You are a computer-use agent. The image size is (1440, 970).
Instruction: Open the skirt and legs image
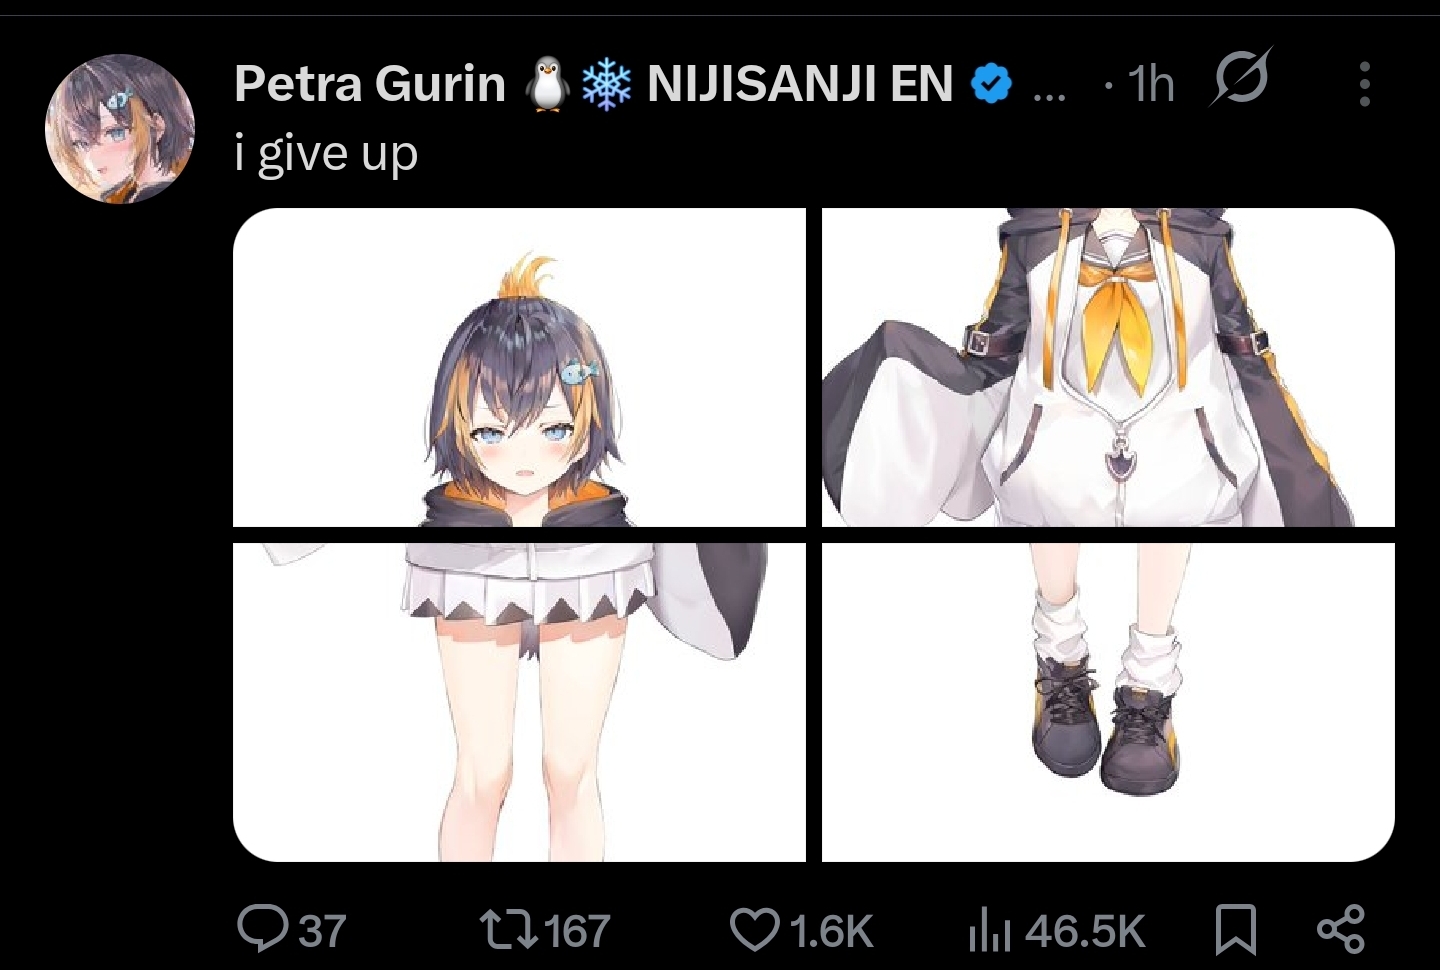pos(519,702)
